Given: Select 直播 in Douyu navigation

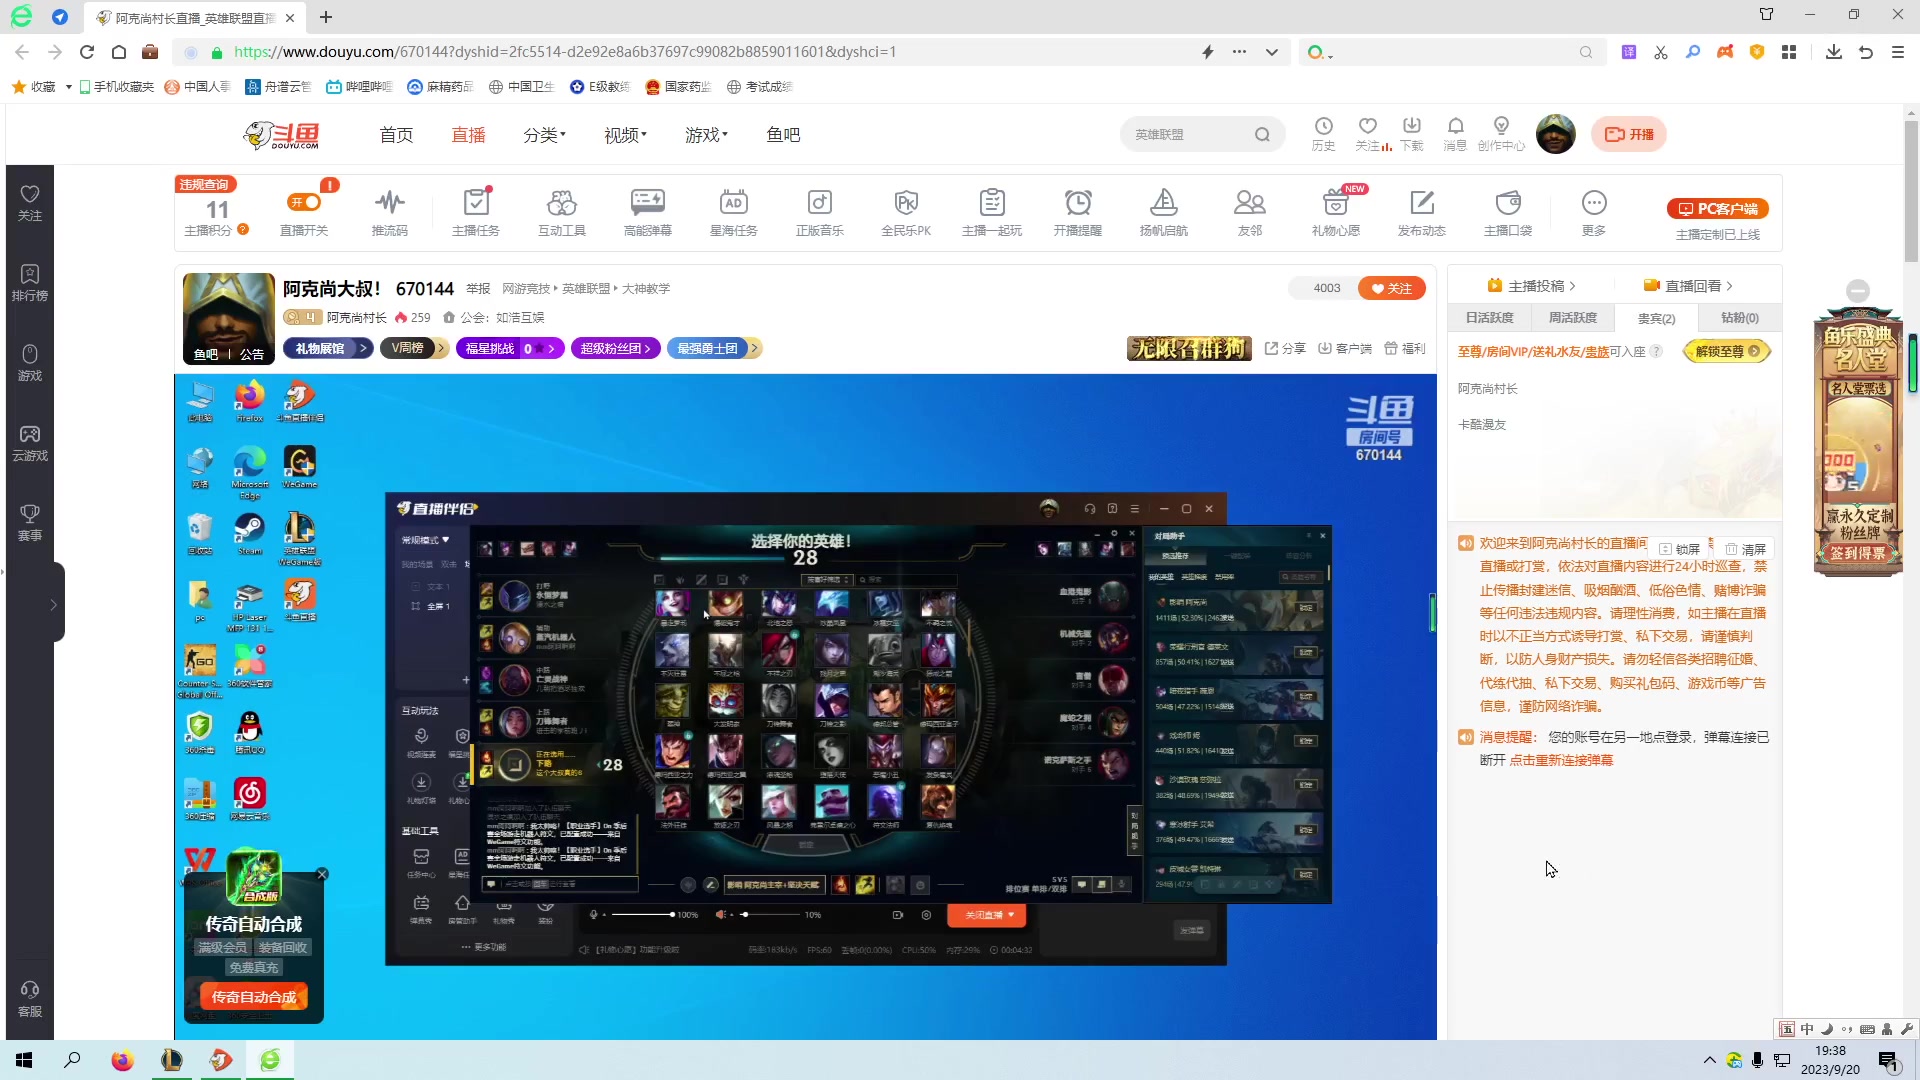Looking at the screenshot, I should (x=468, y=135).
